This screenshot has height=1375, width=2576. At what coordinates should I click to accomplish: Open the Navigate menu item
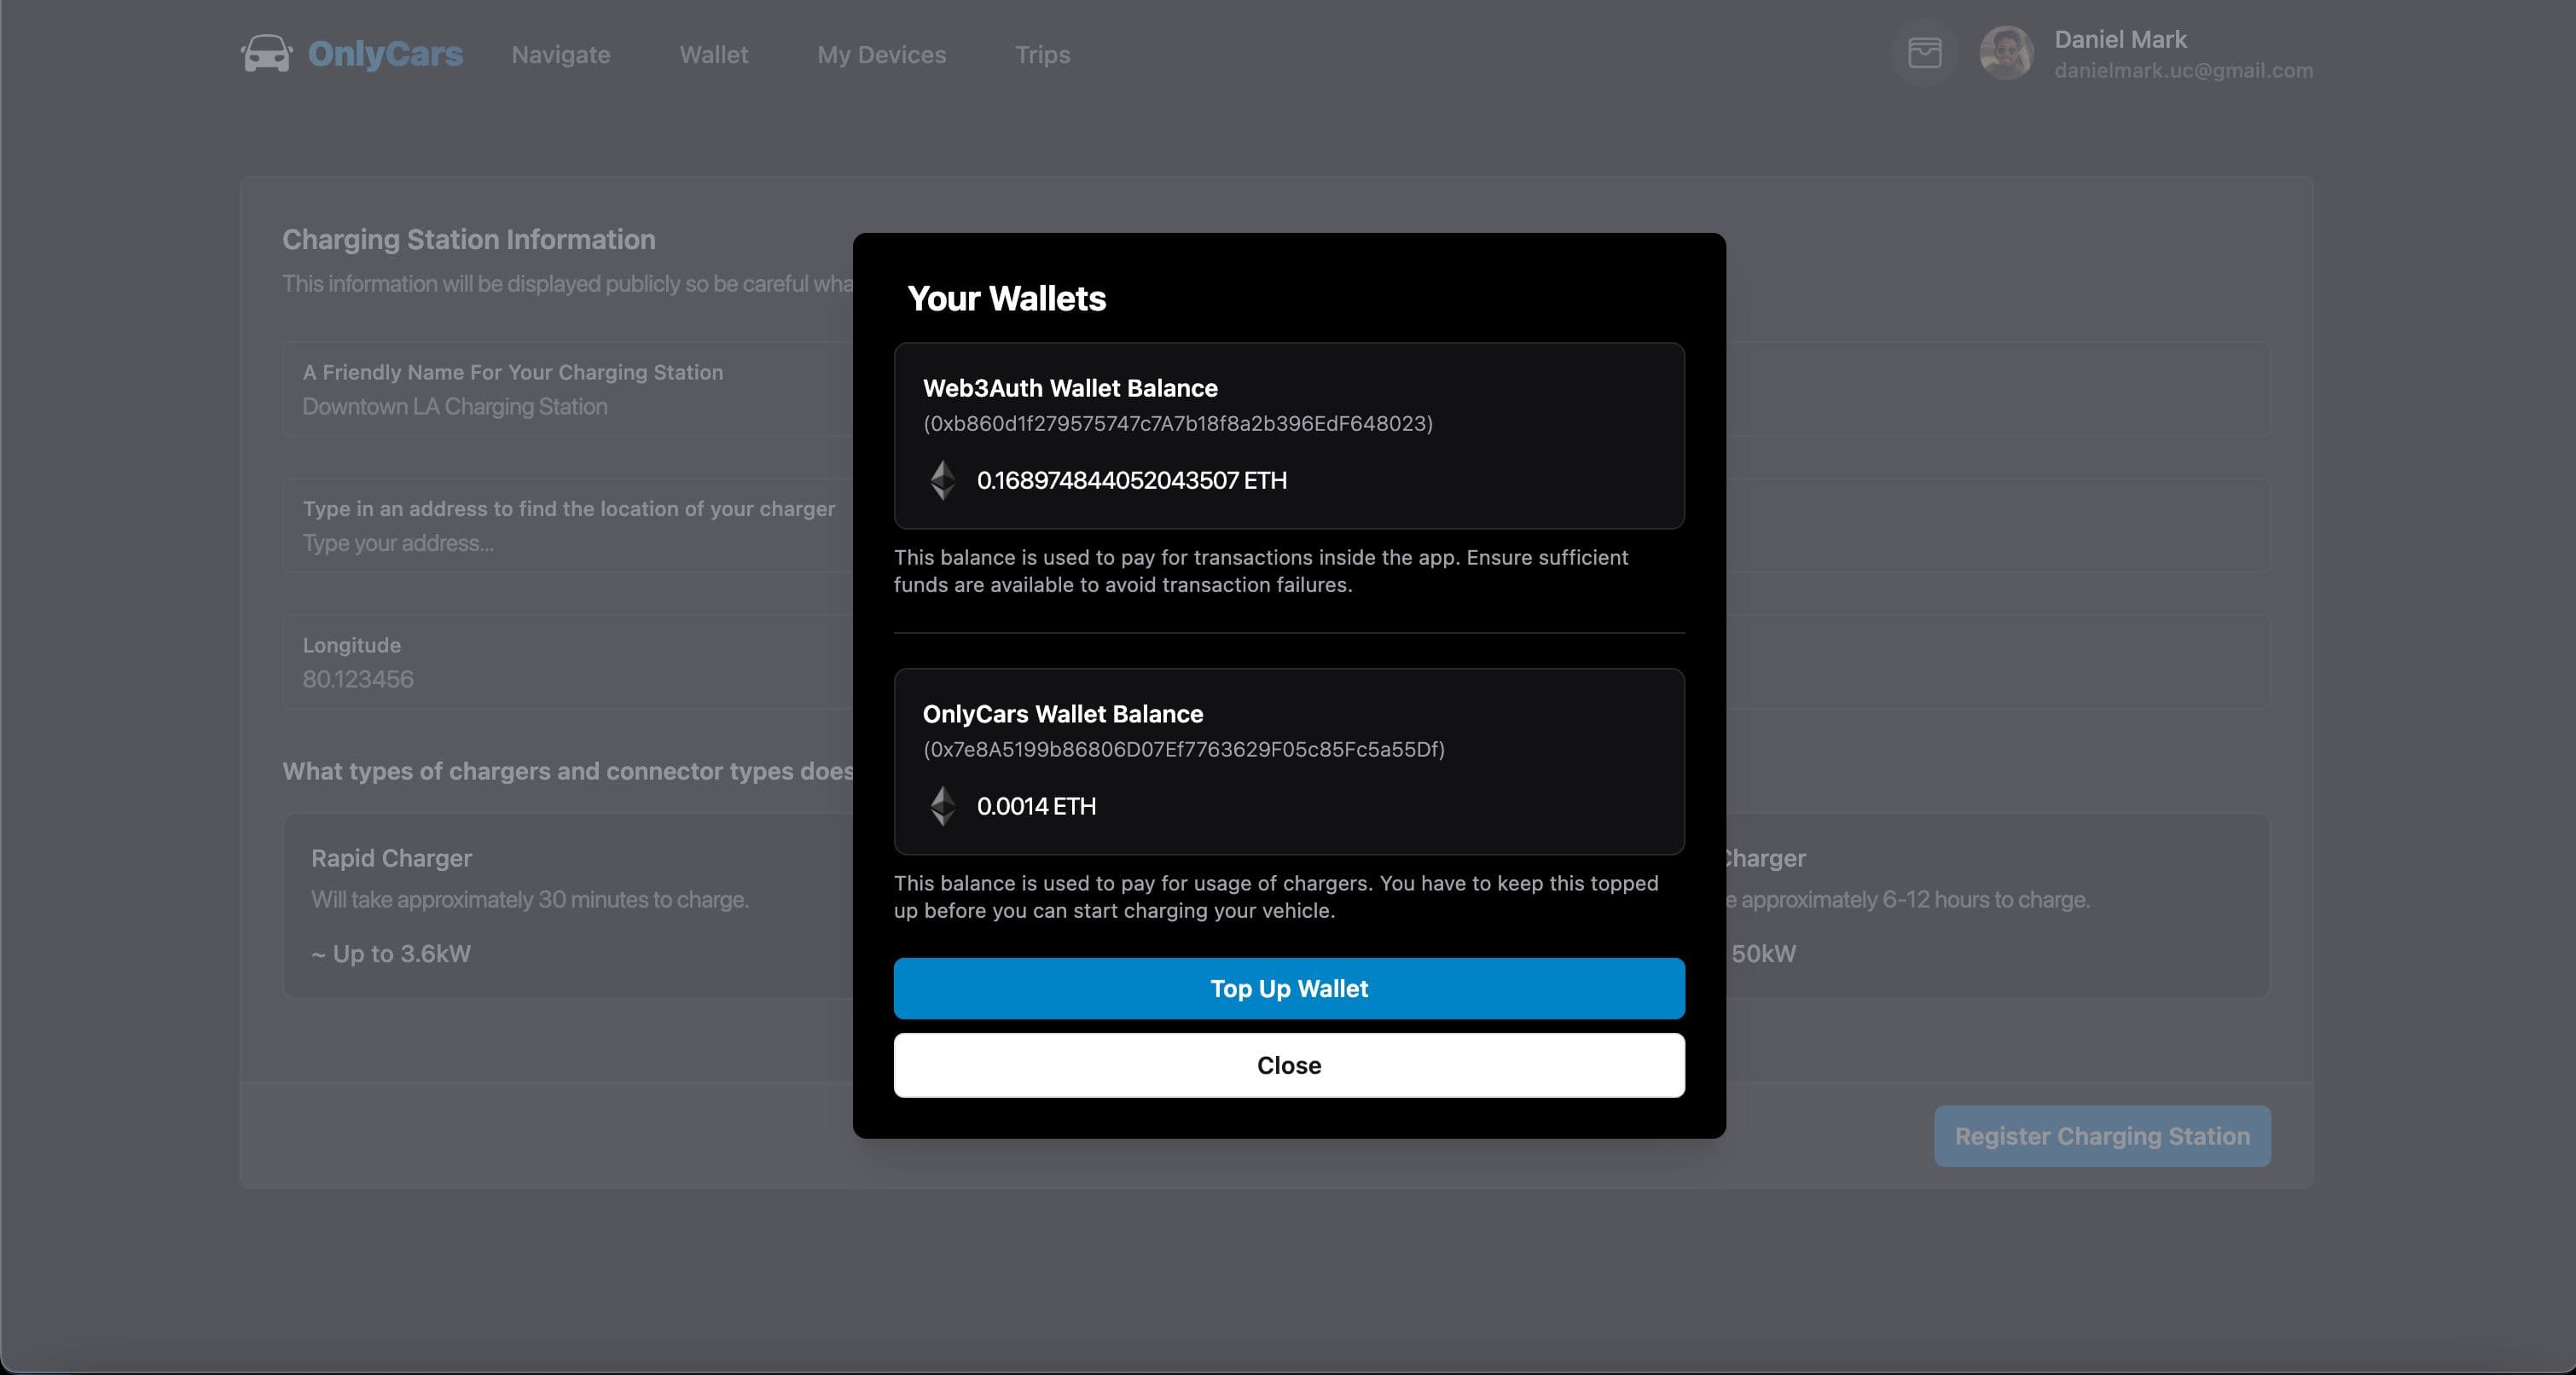point(561,55)
